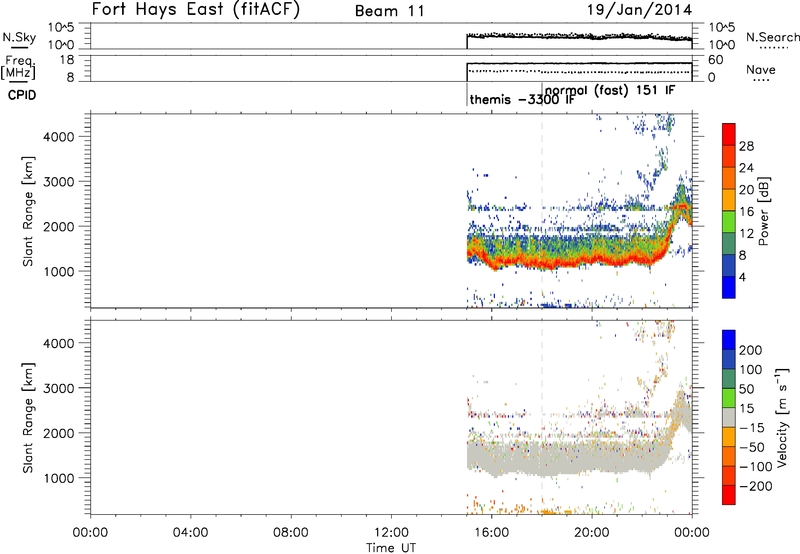The image size is (800, 554).
Task: Click the 'themis -3300 IF' annotation
Action: (522, 99)
